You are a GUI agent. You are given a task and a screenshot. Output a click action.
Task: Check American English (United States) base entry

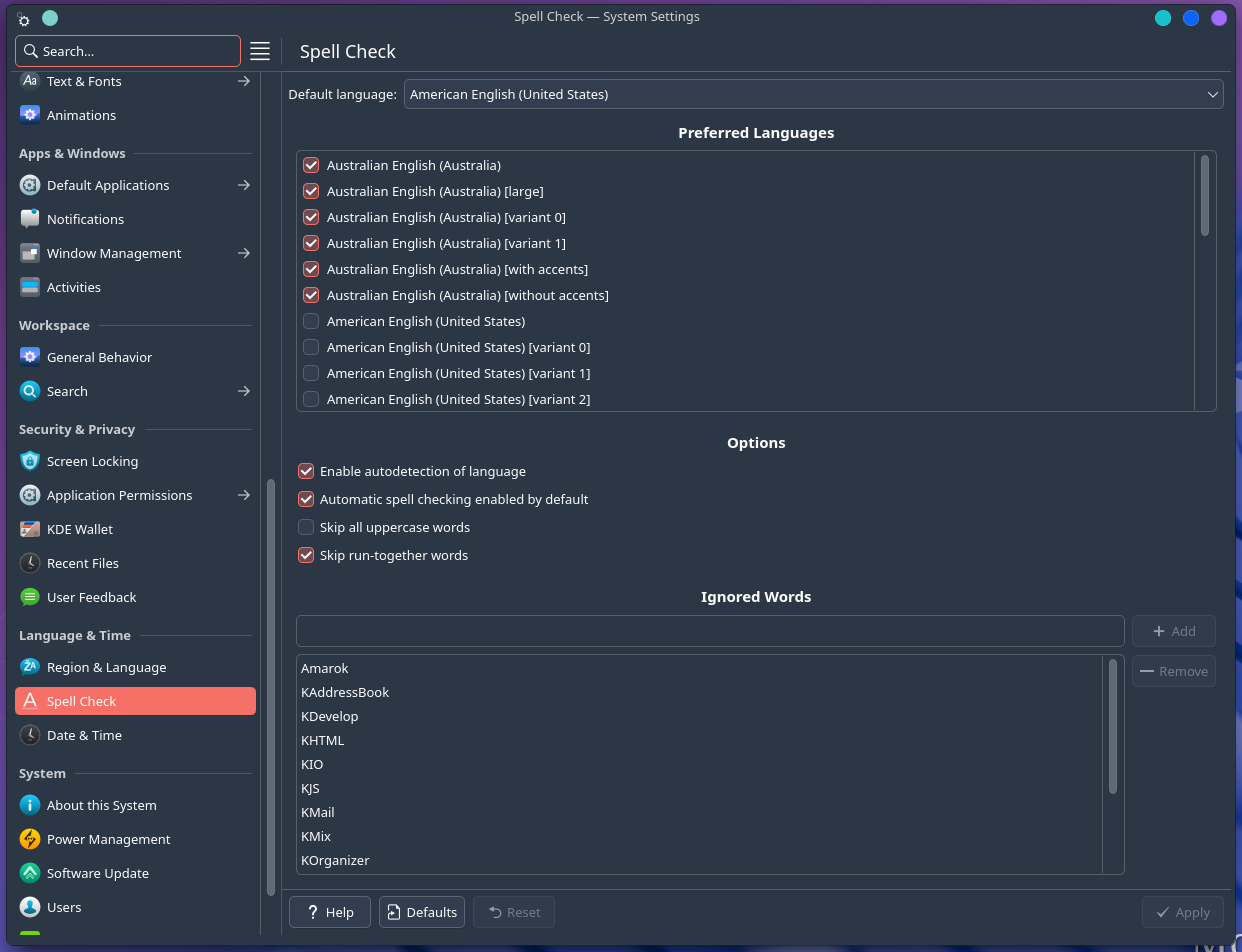point(311,321)
